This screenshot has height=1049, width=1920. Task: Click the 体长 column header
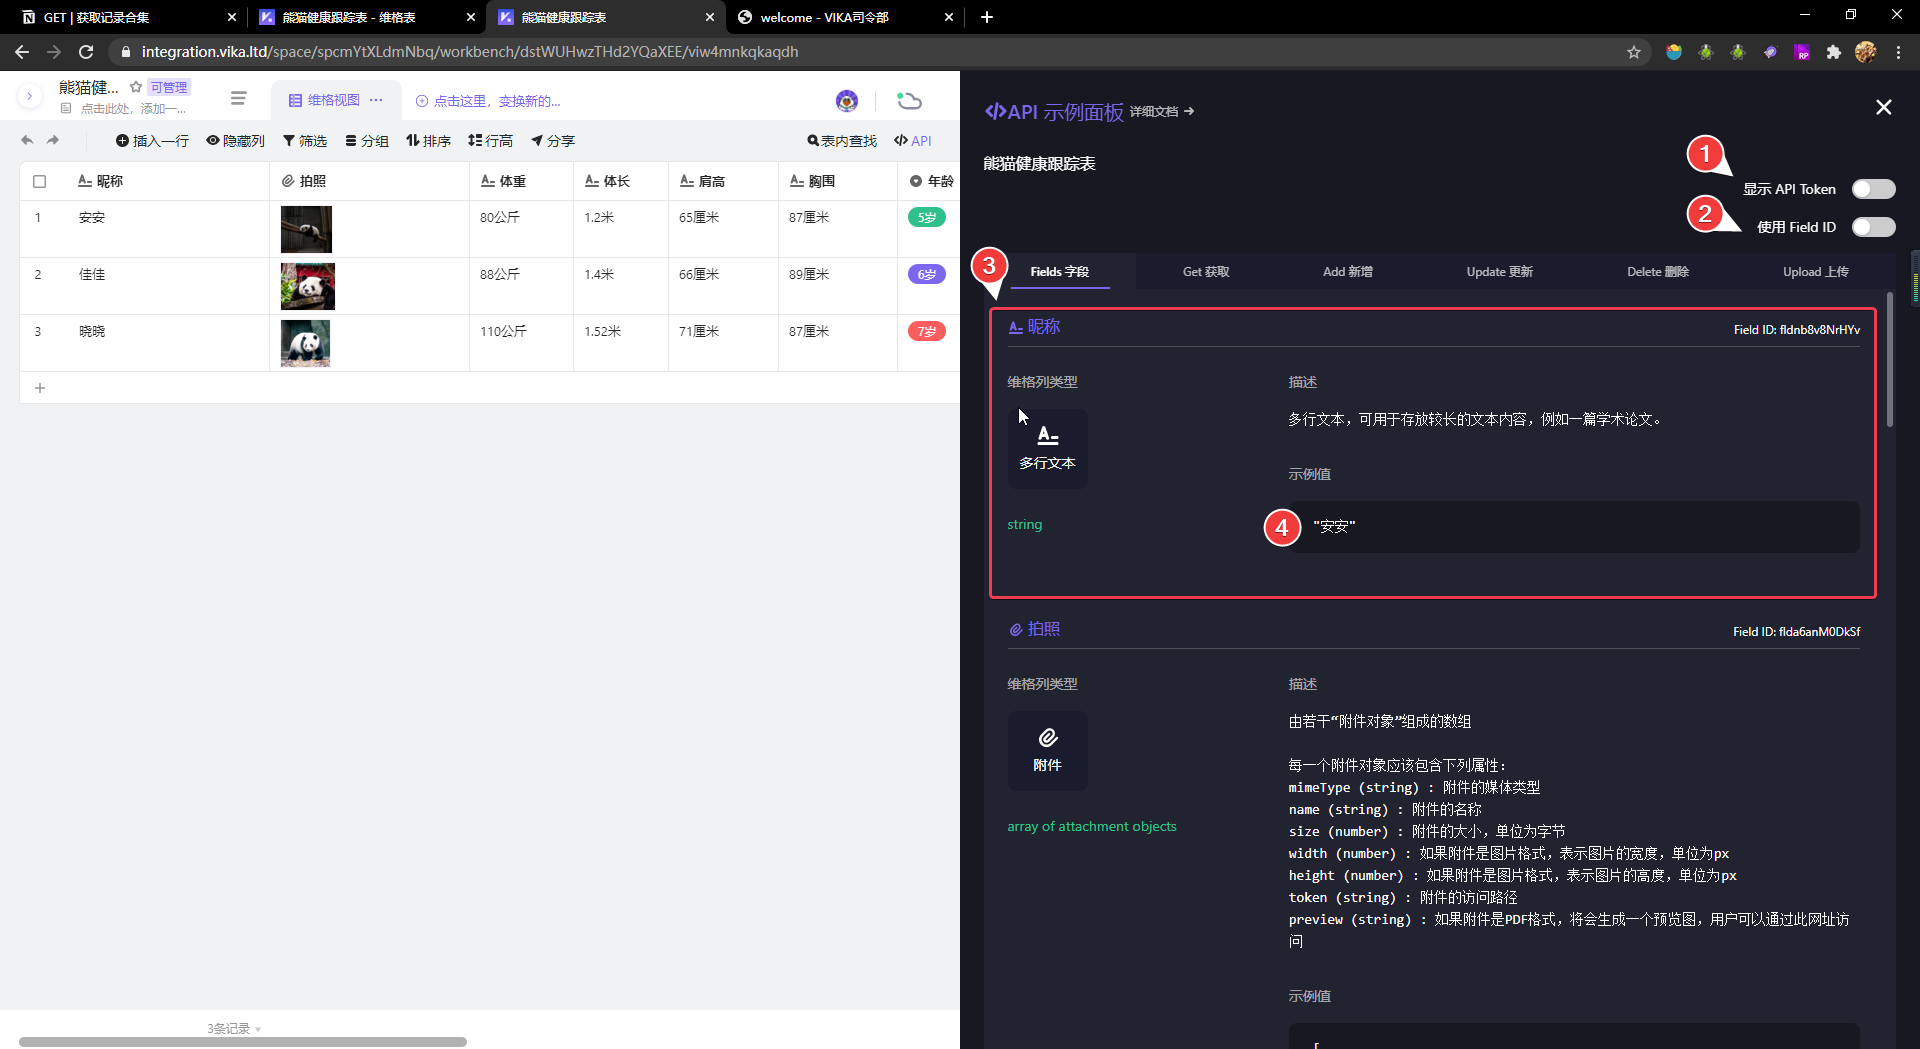click(x=621, y=181)
